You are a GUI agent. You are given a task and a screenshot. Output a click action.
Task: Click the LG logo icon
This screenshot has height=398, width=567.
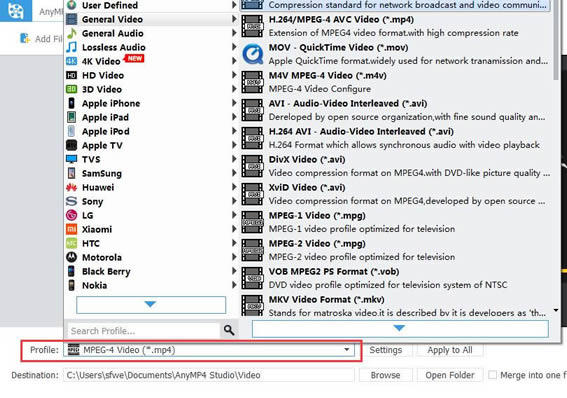click(x=71, y=215)
